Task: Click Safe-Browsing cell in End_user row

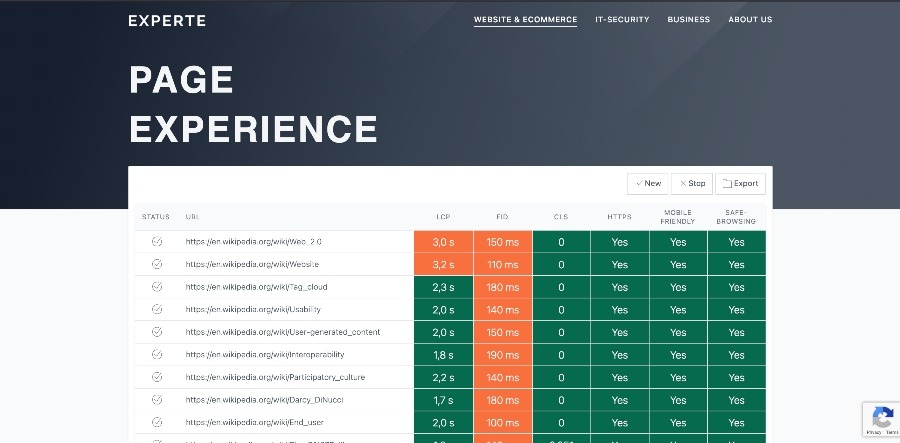Action: [736, 423]
